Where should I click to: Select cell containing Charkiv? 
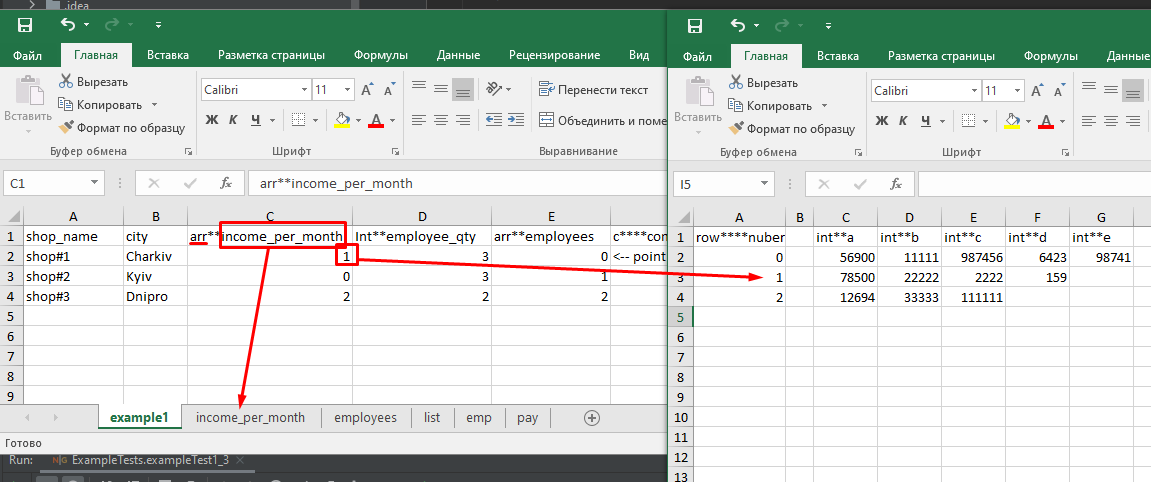156,257
